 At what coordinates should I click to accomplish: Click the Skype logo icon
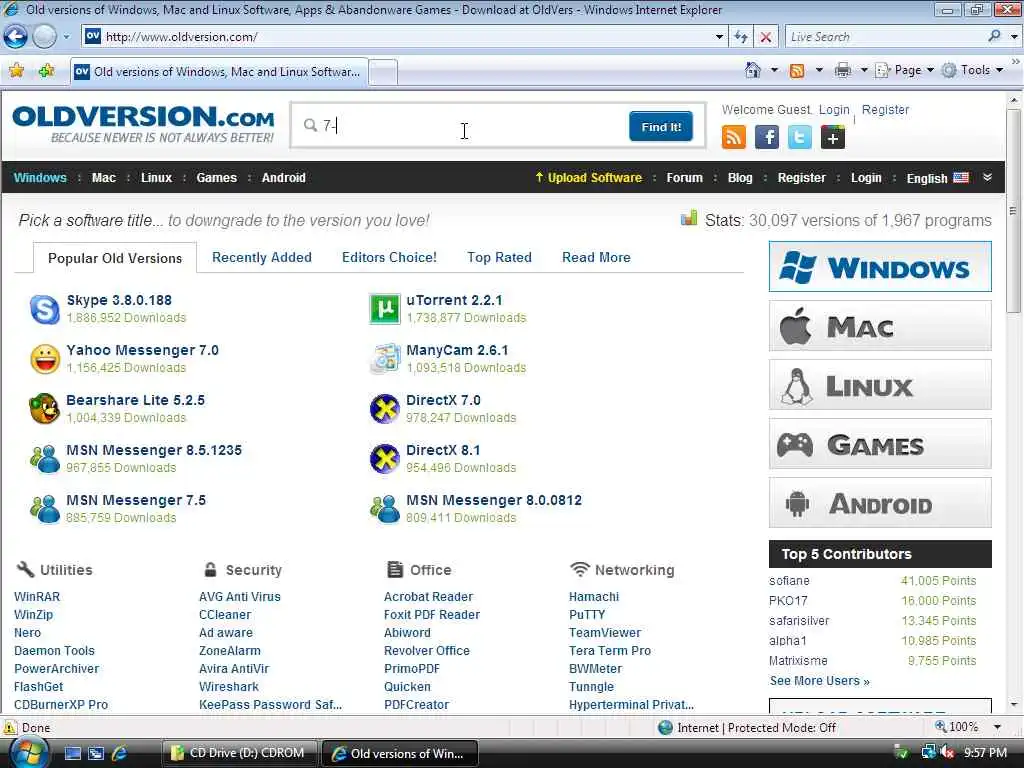tap(44, 309)
